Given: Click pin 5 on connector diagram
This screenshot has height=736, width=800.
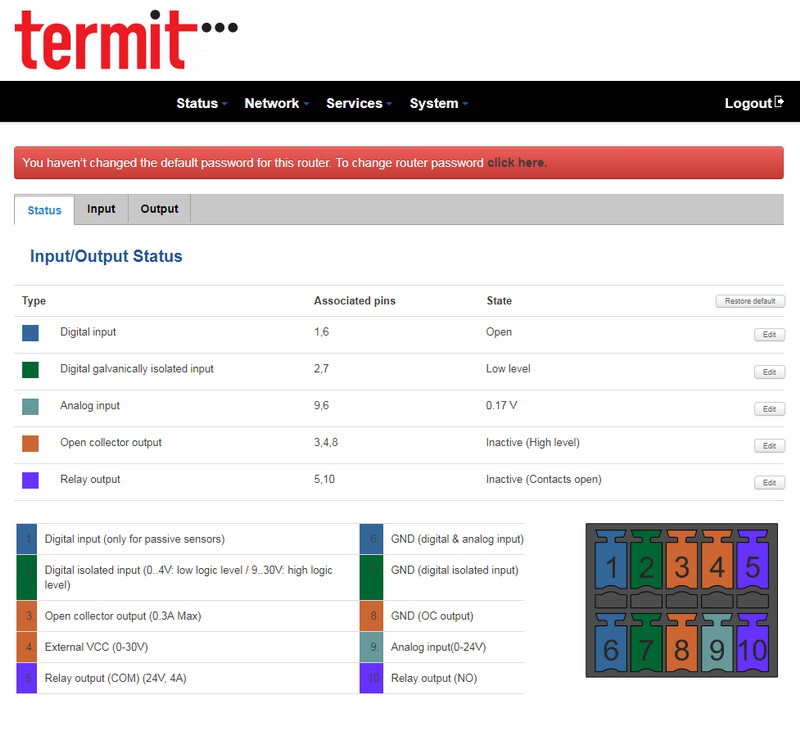Looking at the screenshot, I should 751,568.
